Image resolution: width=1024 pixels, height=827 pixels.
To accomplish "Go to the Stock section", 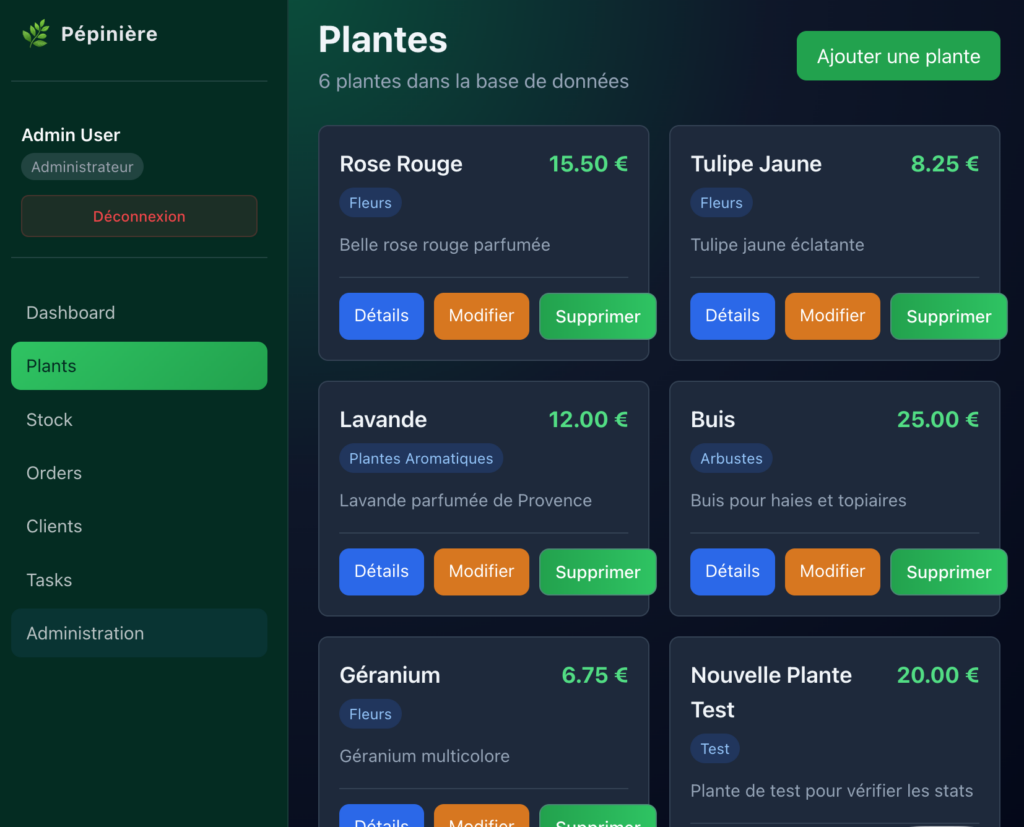I will [x=139, y=419].
